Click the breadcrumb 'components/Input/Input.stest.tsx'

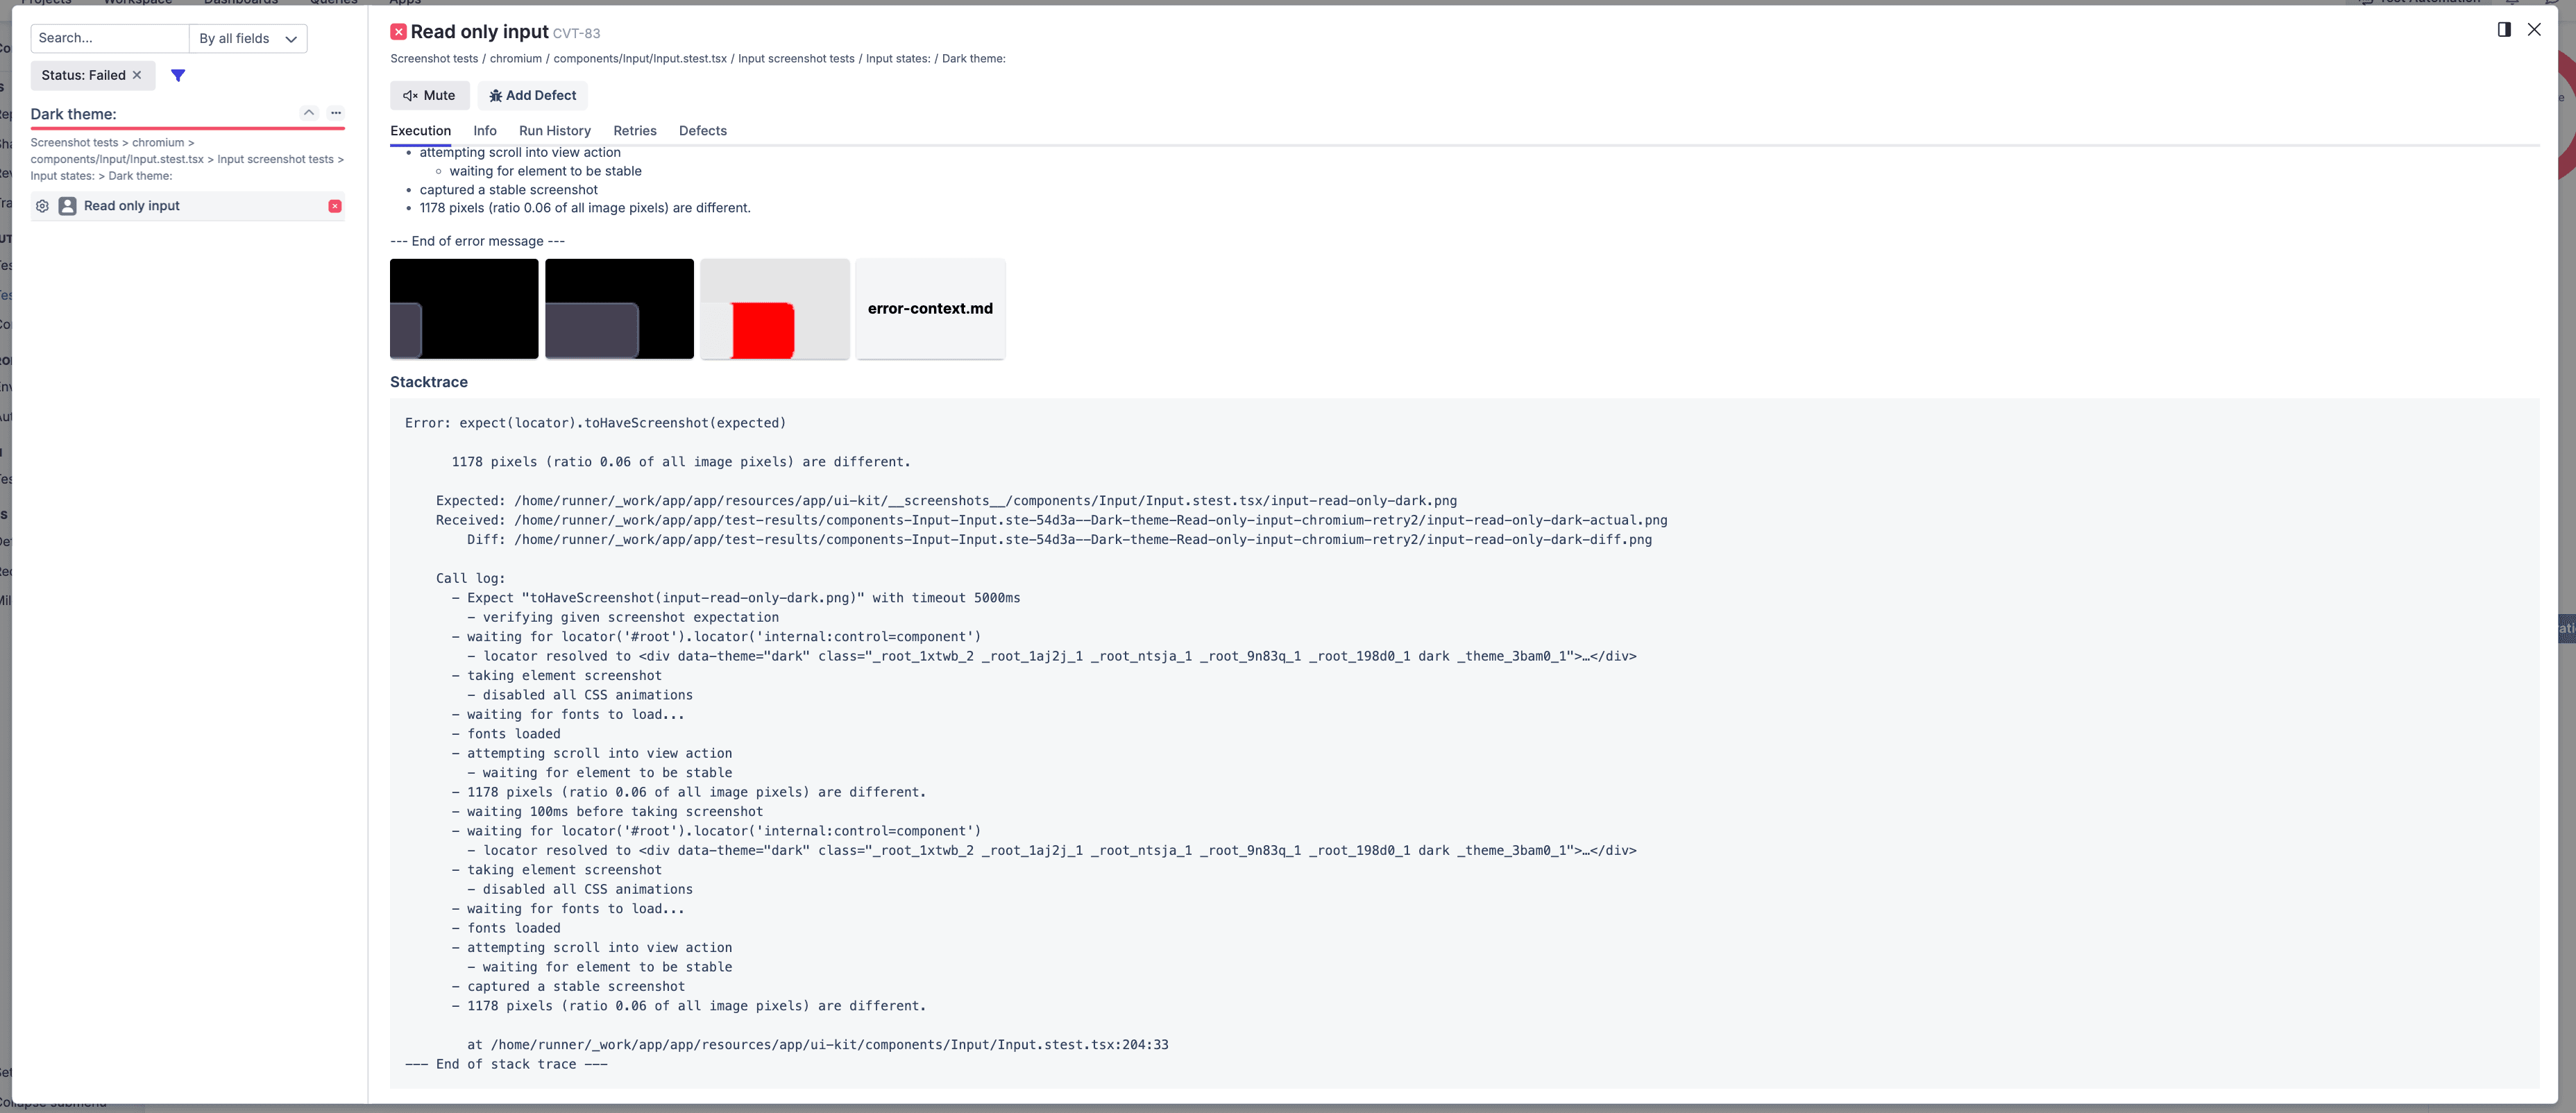point(640,59)
